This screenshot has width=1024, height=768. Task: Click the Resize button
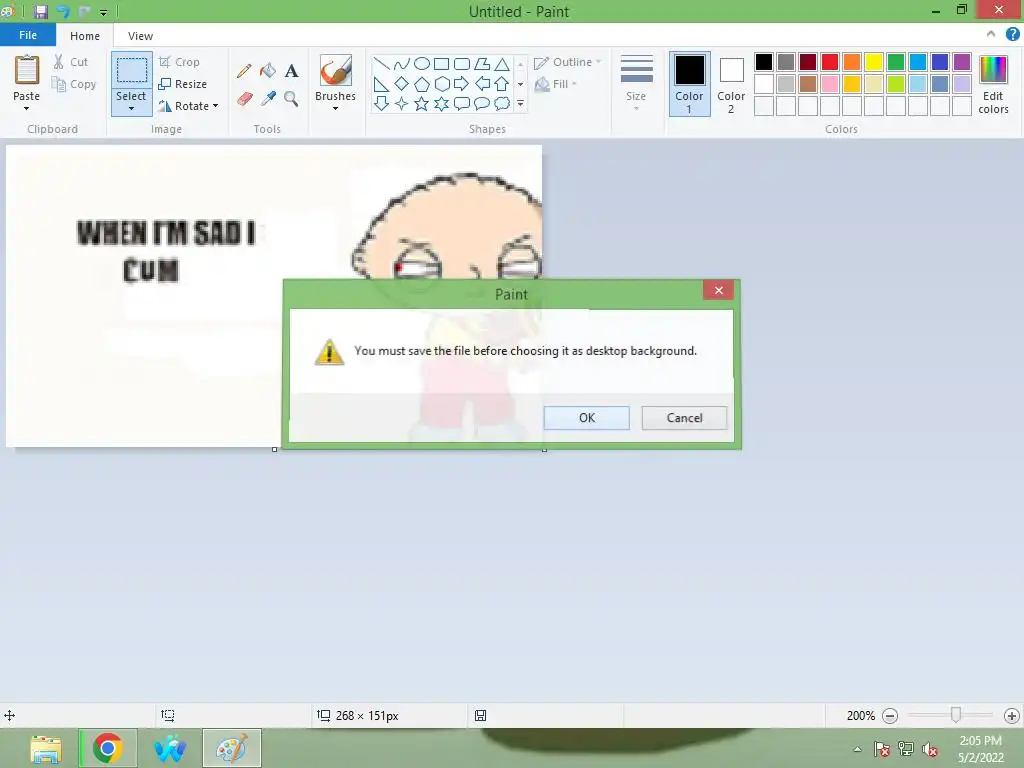tap(182, 84)
